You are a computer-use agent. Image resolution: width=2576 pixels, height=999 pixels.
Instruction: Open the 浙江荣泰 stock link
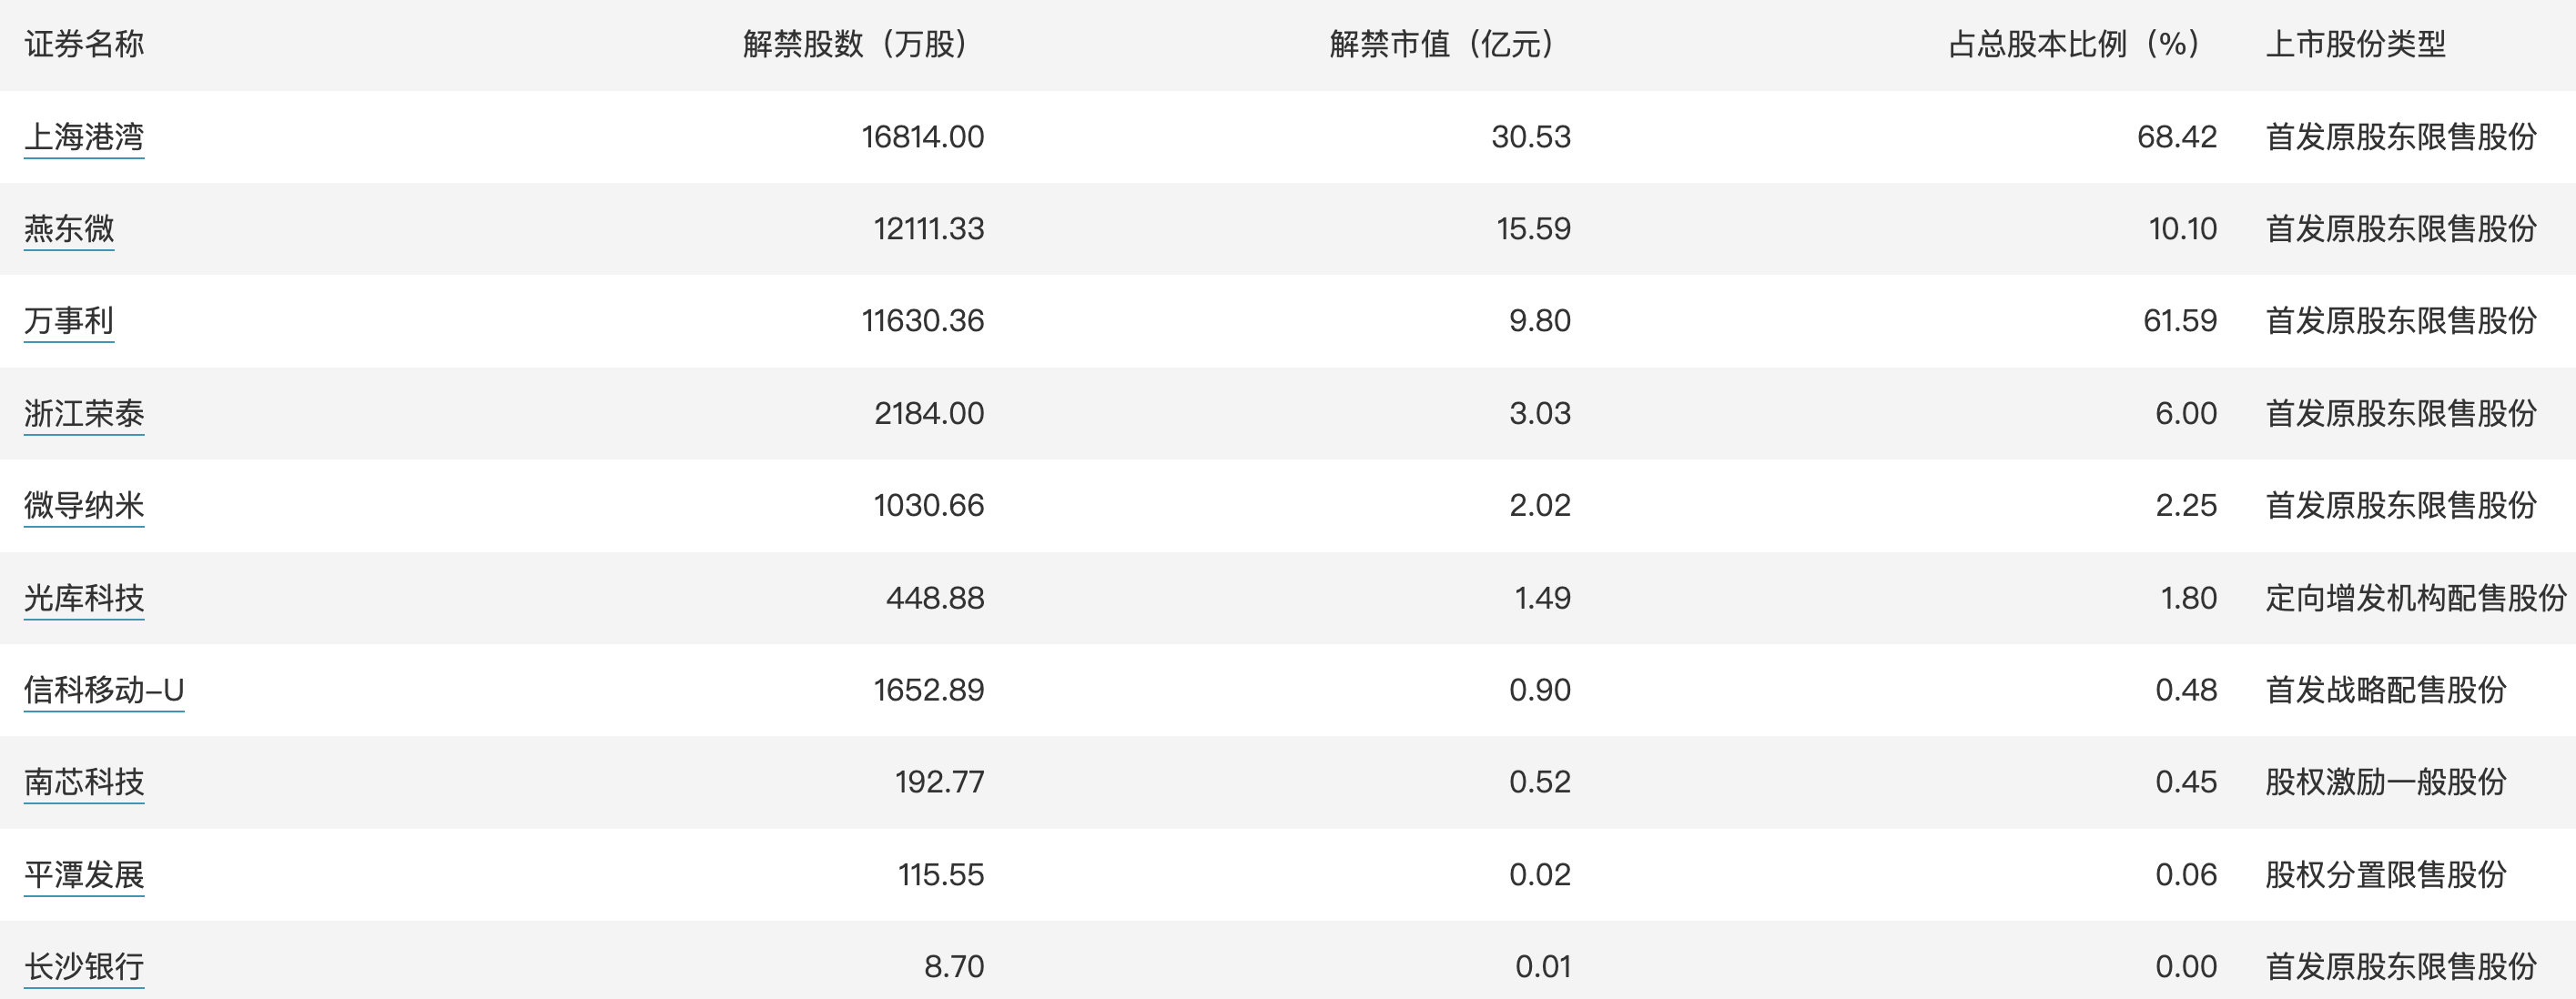coord(84,413)
